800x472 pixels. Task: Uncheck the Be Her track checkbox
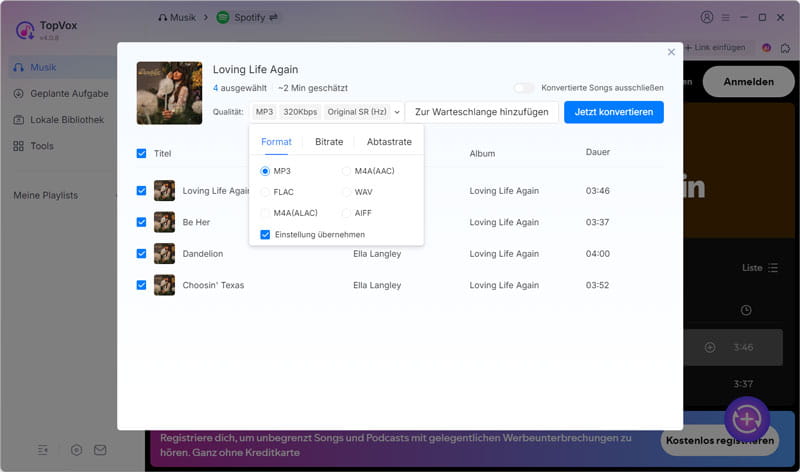point(141,222)
